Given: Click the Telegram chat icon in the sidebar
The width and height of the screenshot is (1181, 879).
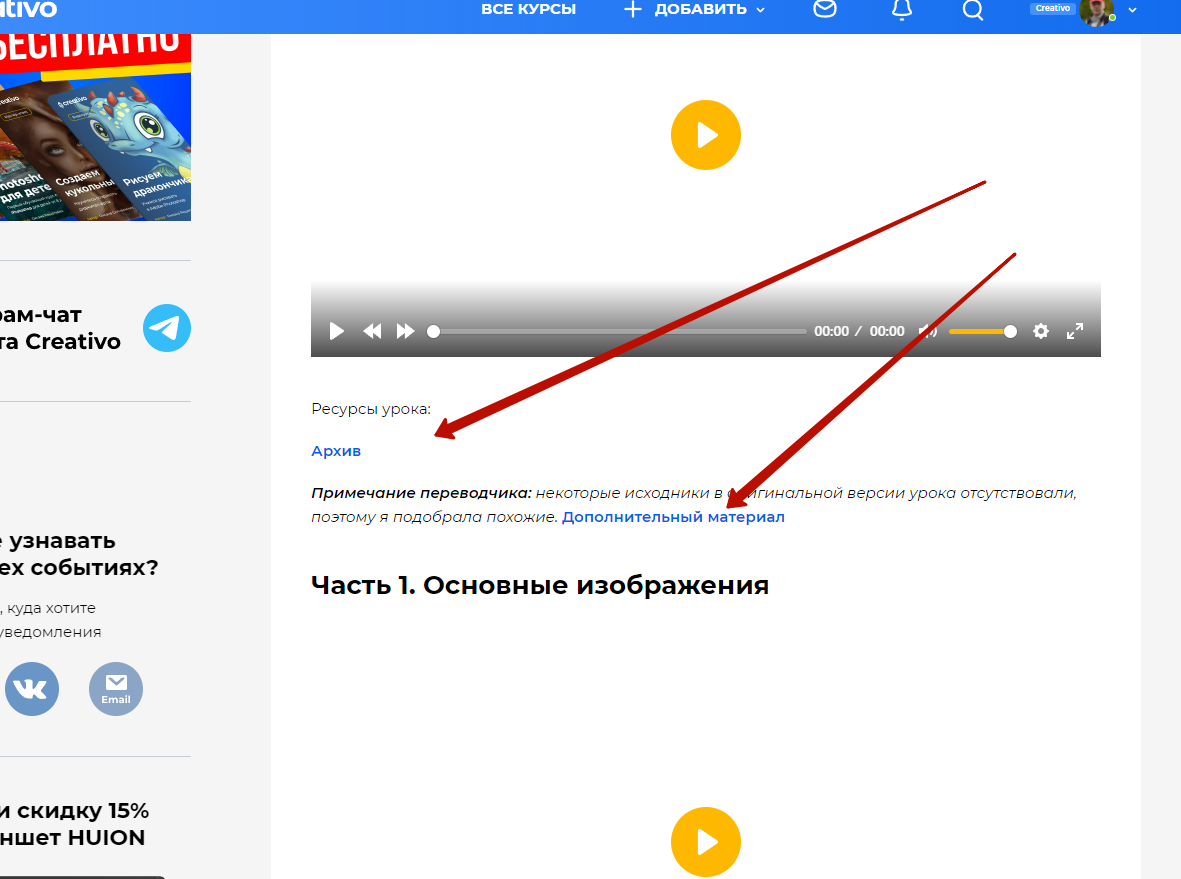Looking at the screenshot, I should click(166, 328).
